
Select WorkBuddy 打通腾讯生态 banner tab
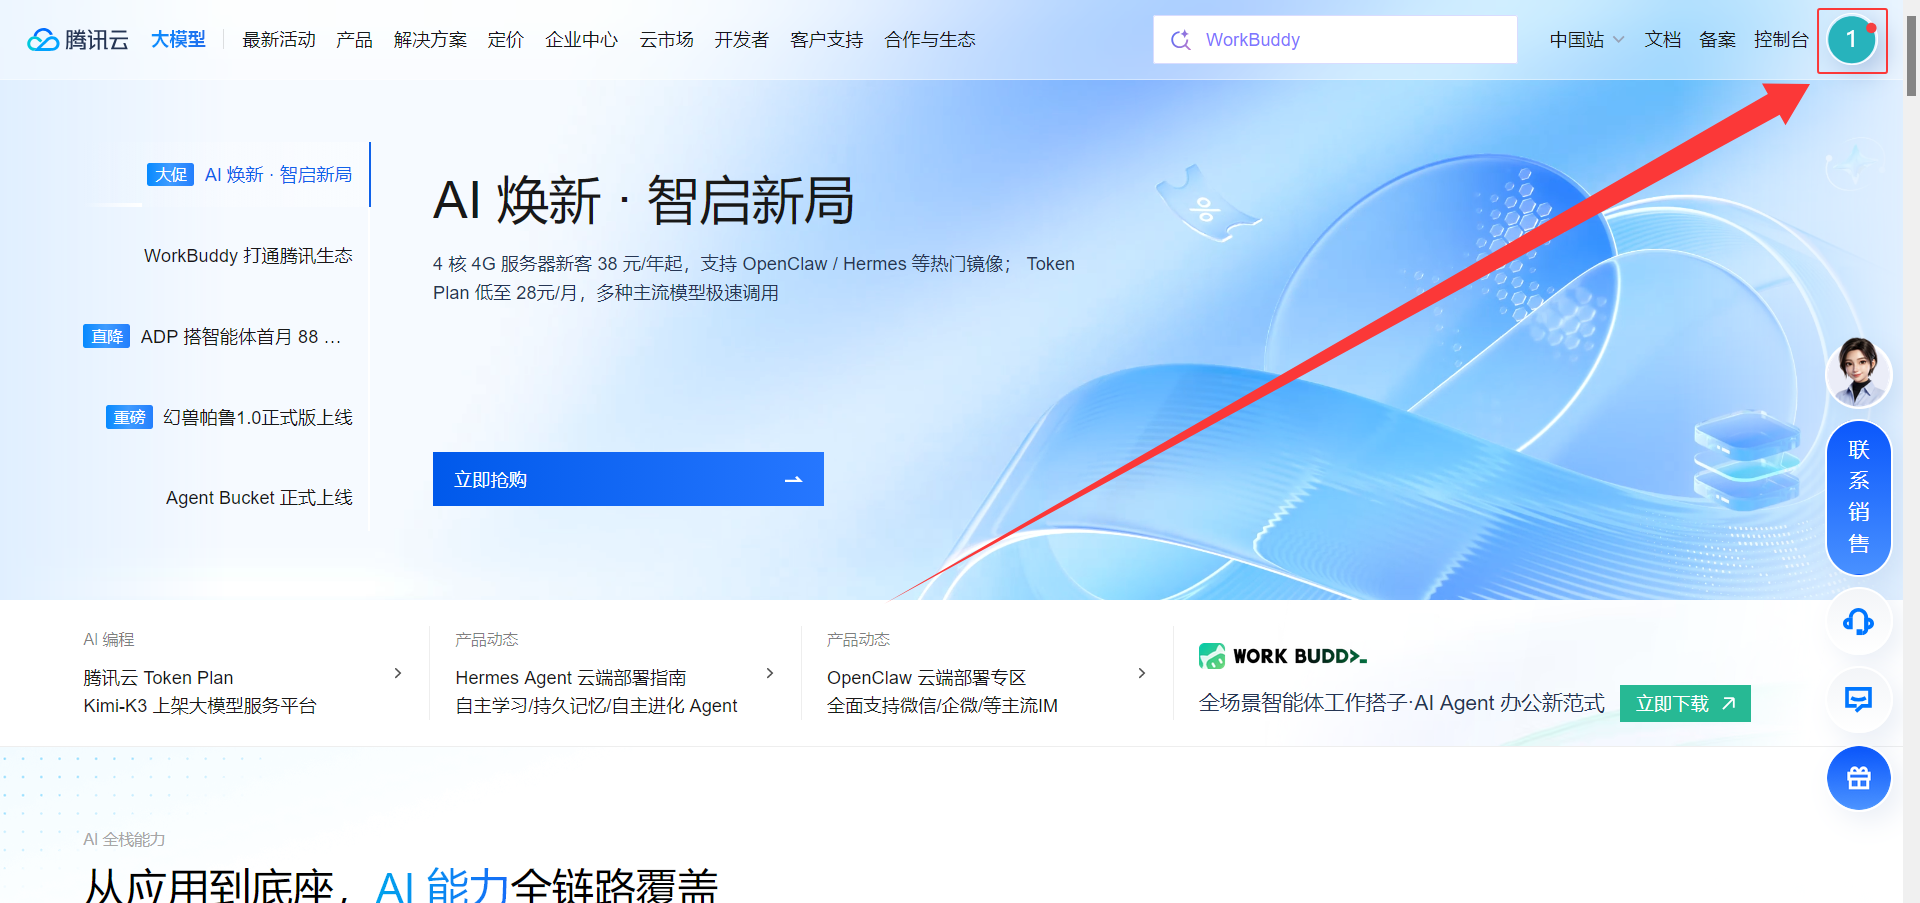pyautogui.click(x=248, y=256)
